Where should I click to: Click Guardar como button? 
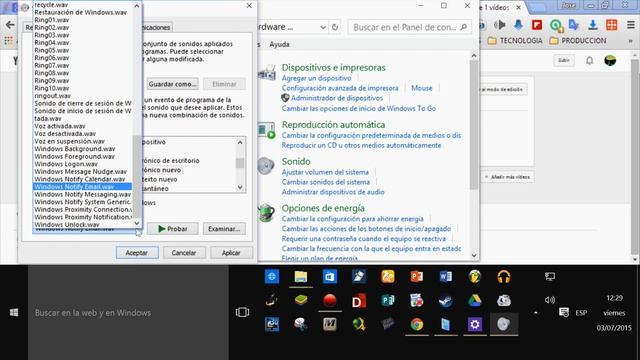coord(173,84)
